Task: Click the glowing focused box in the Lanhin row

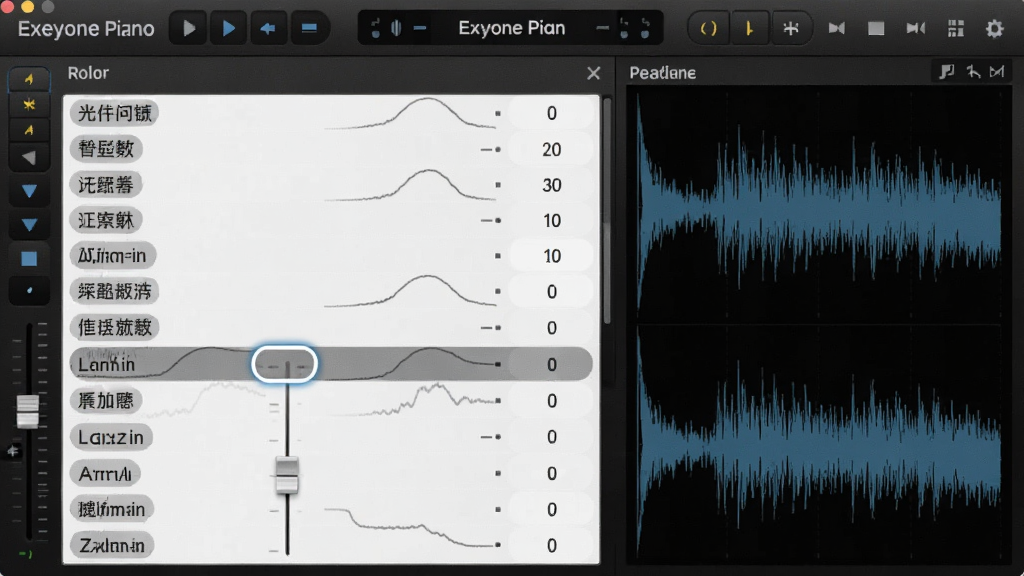Action: pos(285,364)
